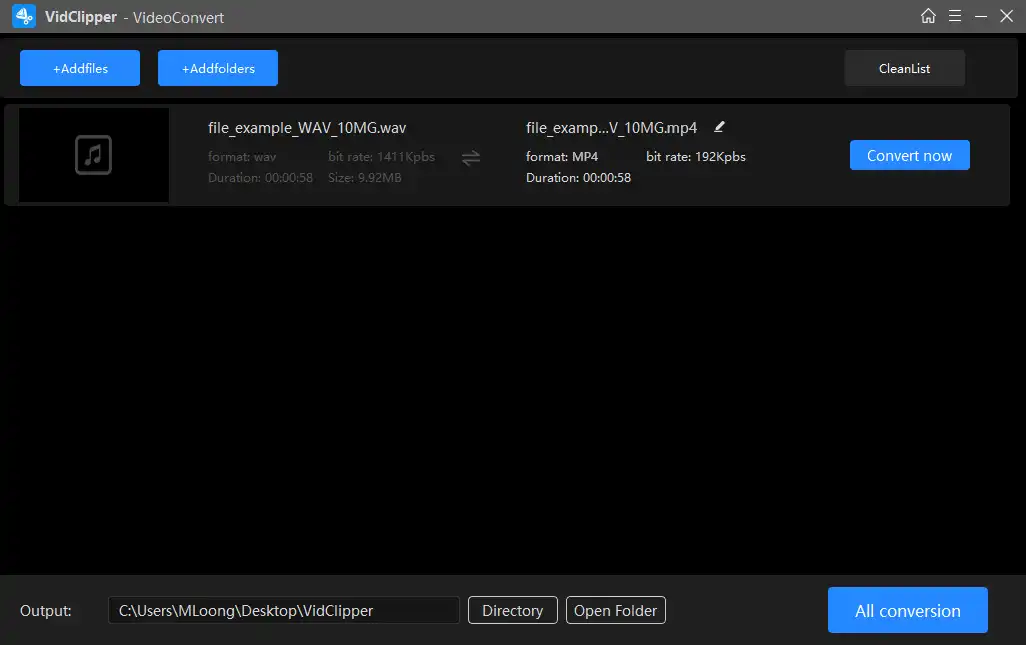Clear the list with CleanList
Image resolution: width=1026 pixels, height=645 pixels.
(x=904, y=68)
